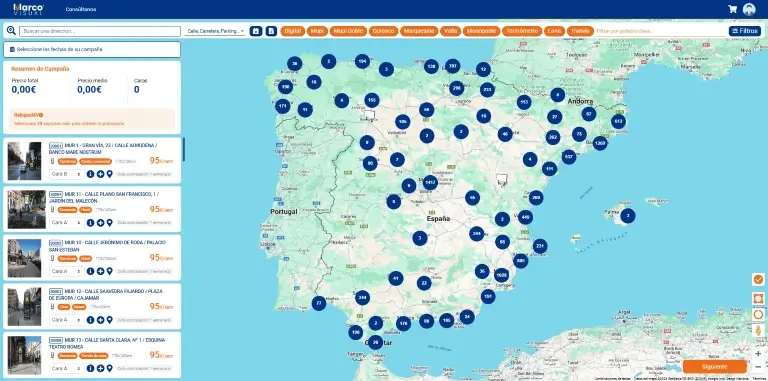The width and height of the screenshot is (768, 381).
Task: Show info for the MUR 1 listing
Action: coord(91,174)
